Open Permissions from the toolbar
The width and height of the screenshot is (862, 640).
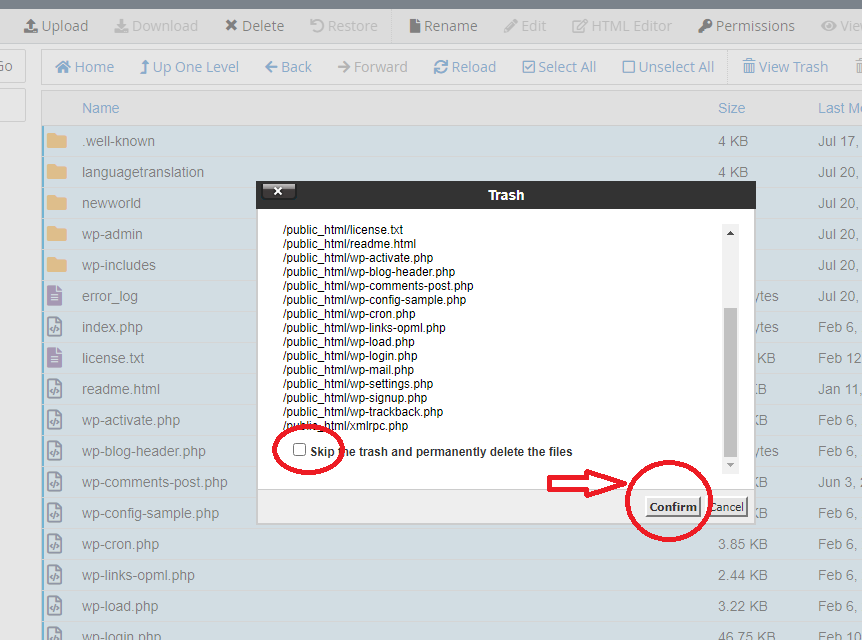click(746, 26)
